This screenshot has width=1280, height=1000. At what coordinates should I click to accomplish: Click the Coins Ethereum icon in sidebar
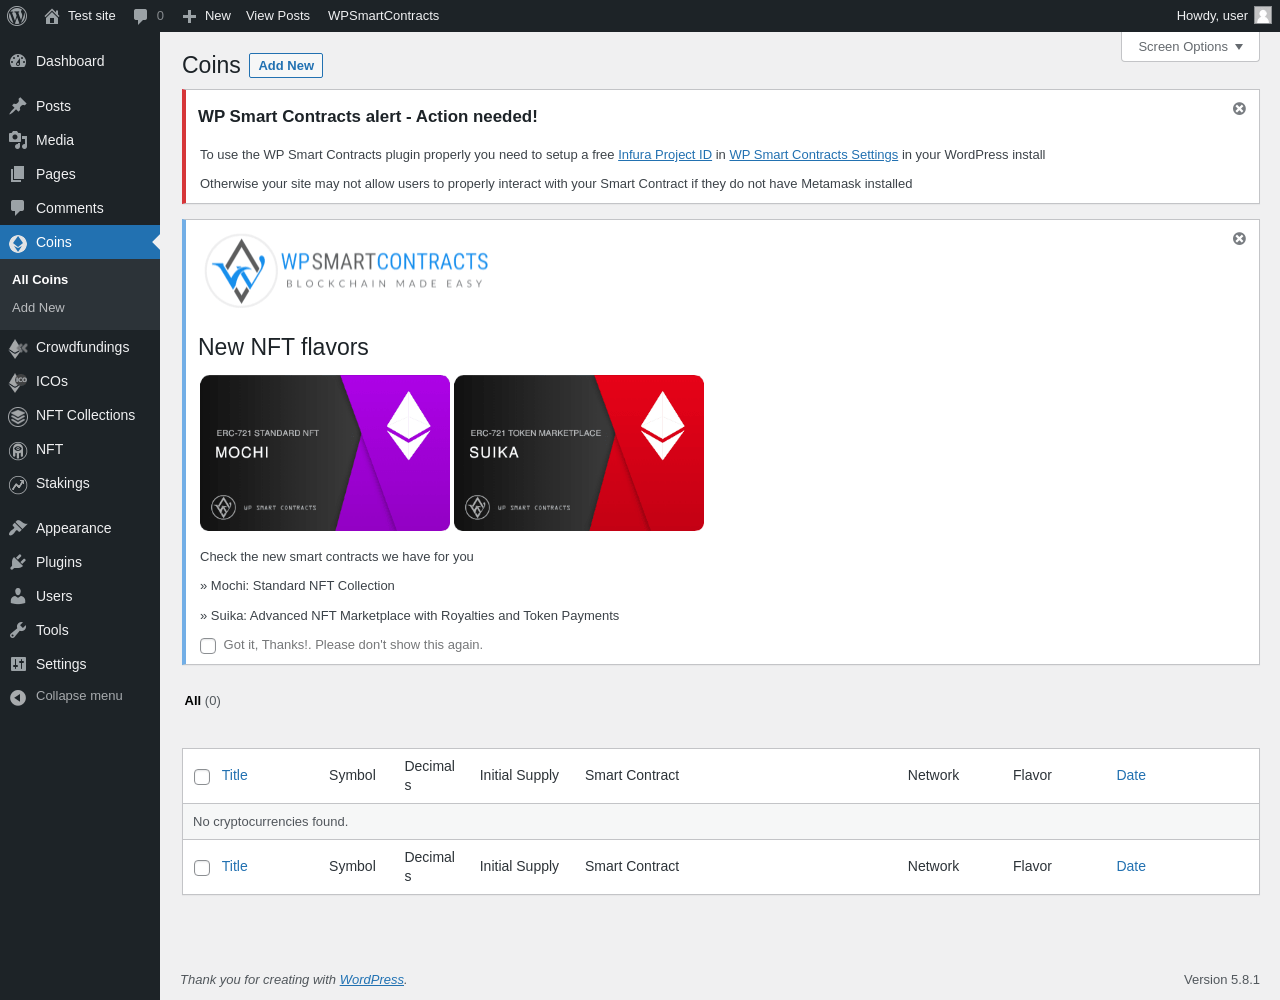tap(18, 243)
